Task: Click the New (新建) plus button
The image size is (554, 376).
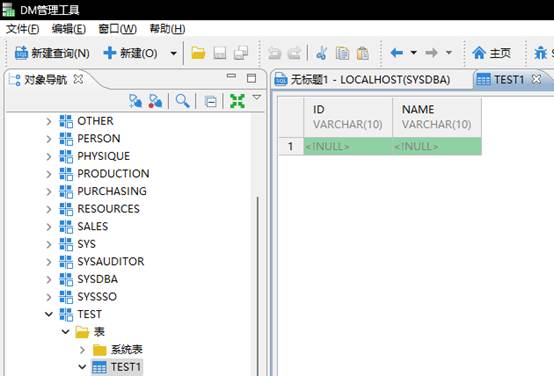Action: pos(130,53)
